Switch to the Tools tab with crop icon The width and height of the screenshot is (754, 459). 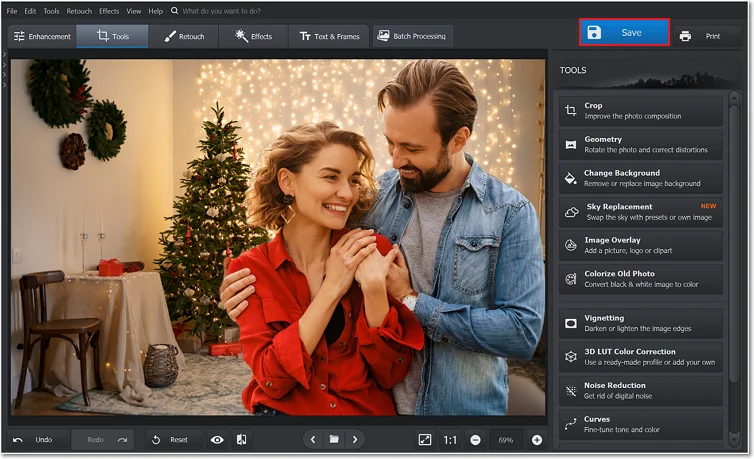point(113,36)
